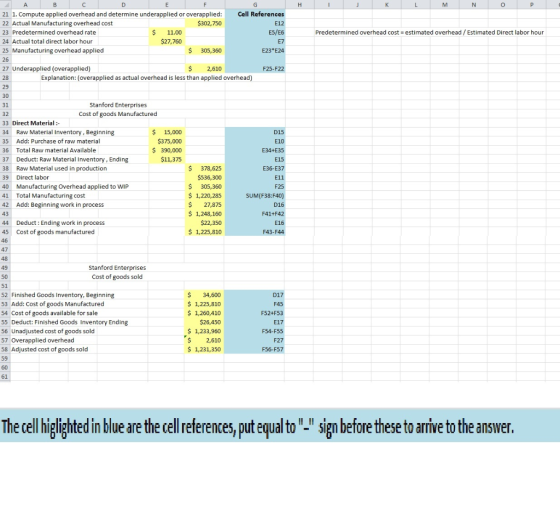Select row 26 header
The image size is (560, 516).
point(5,60)
